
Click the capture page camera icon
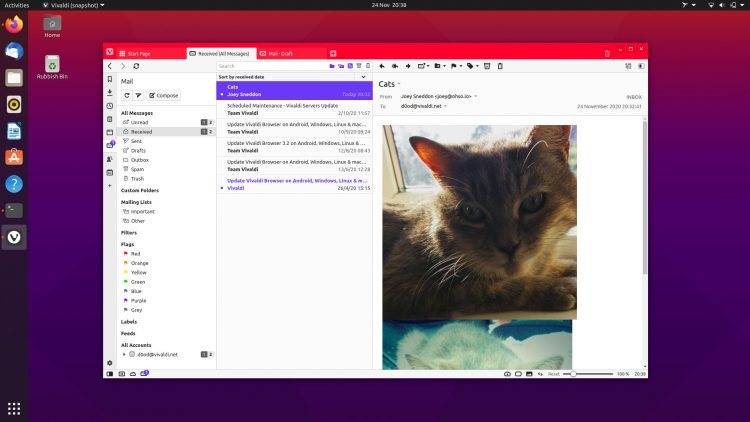coord(507,374)
